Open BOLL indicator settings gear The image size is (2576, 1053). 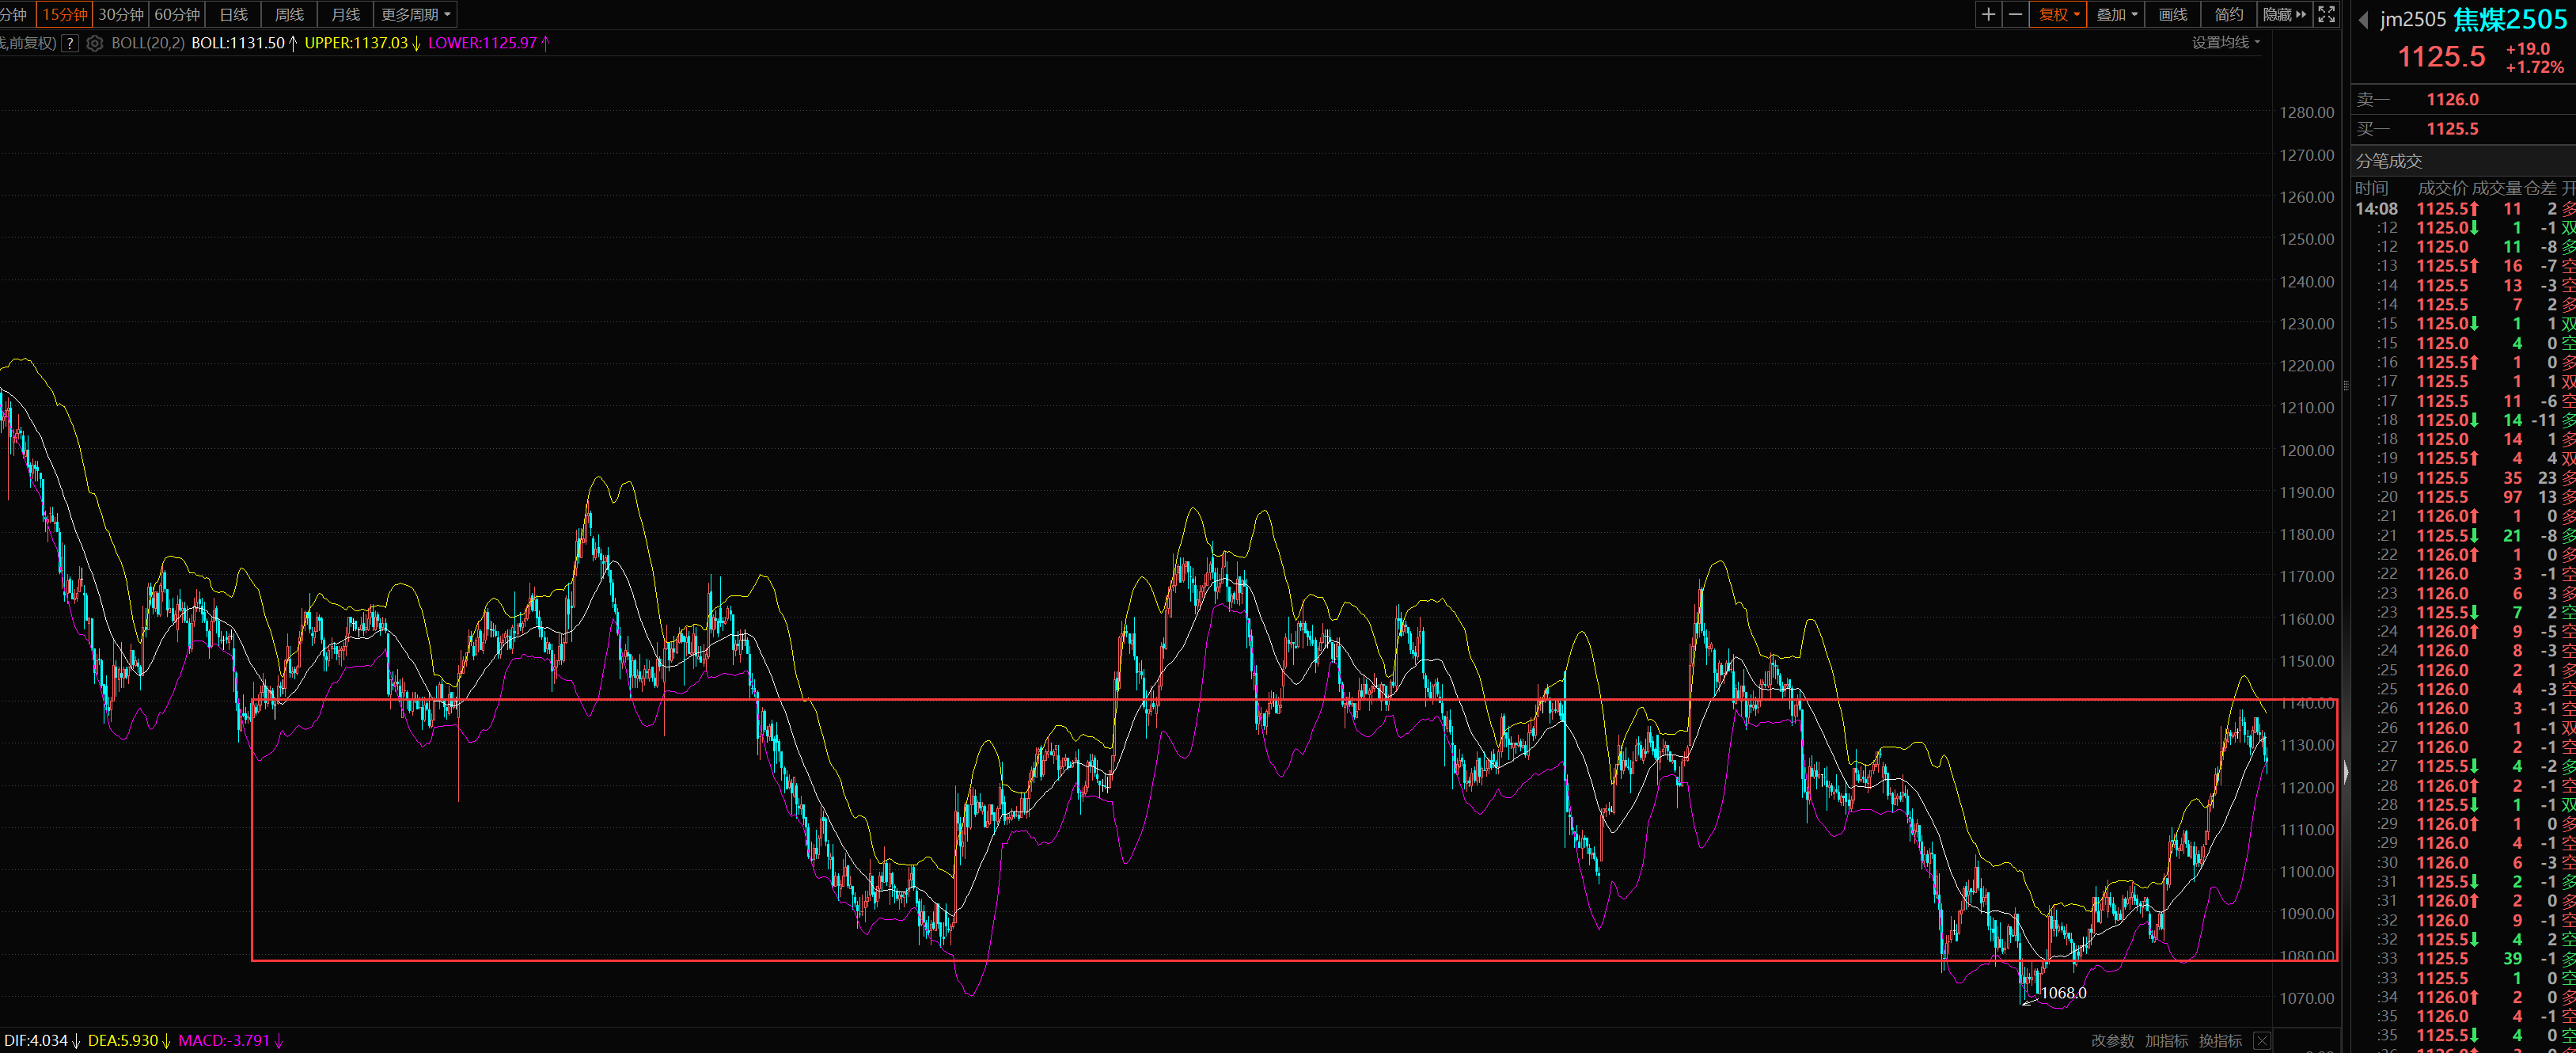[95, 43]
